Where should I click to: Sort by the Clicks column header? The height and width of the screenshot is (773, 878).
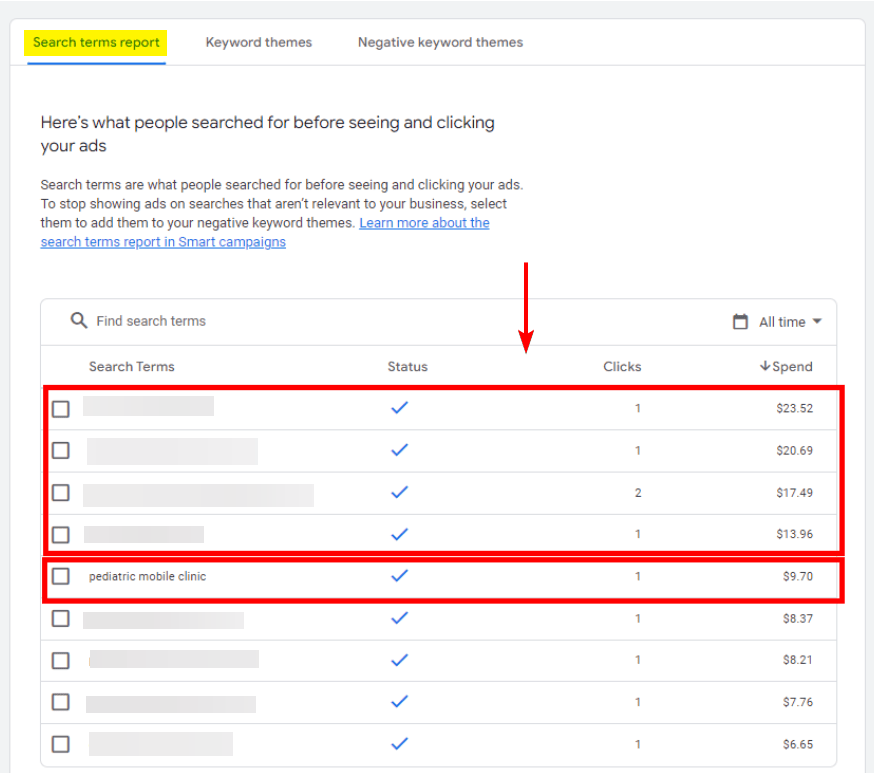[622, 366]
